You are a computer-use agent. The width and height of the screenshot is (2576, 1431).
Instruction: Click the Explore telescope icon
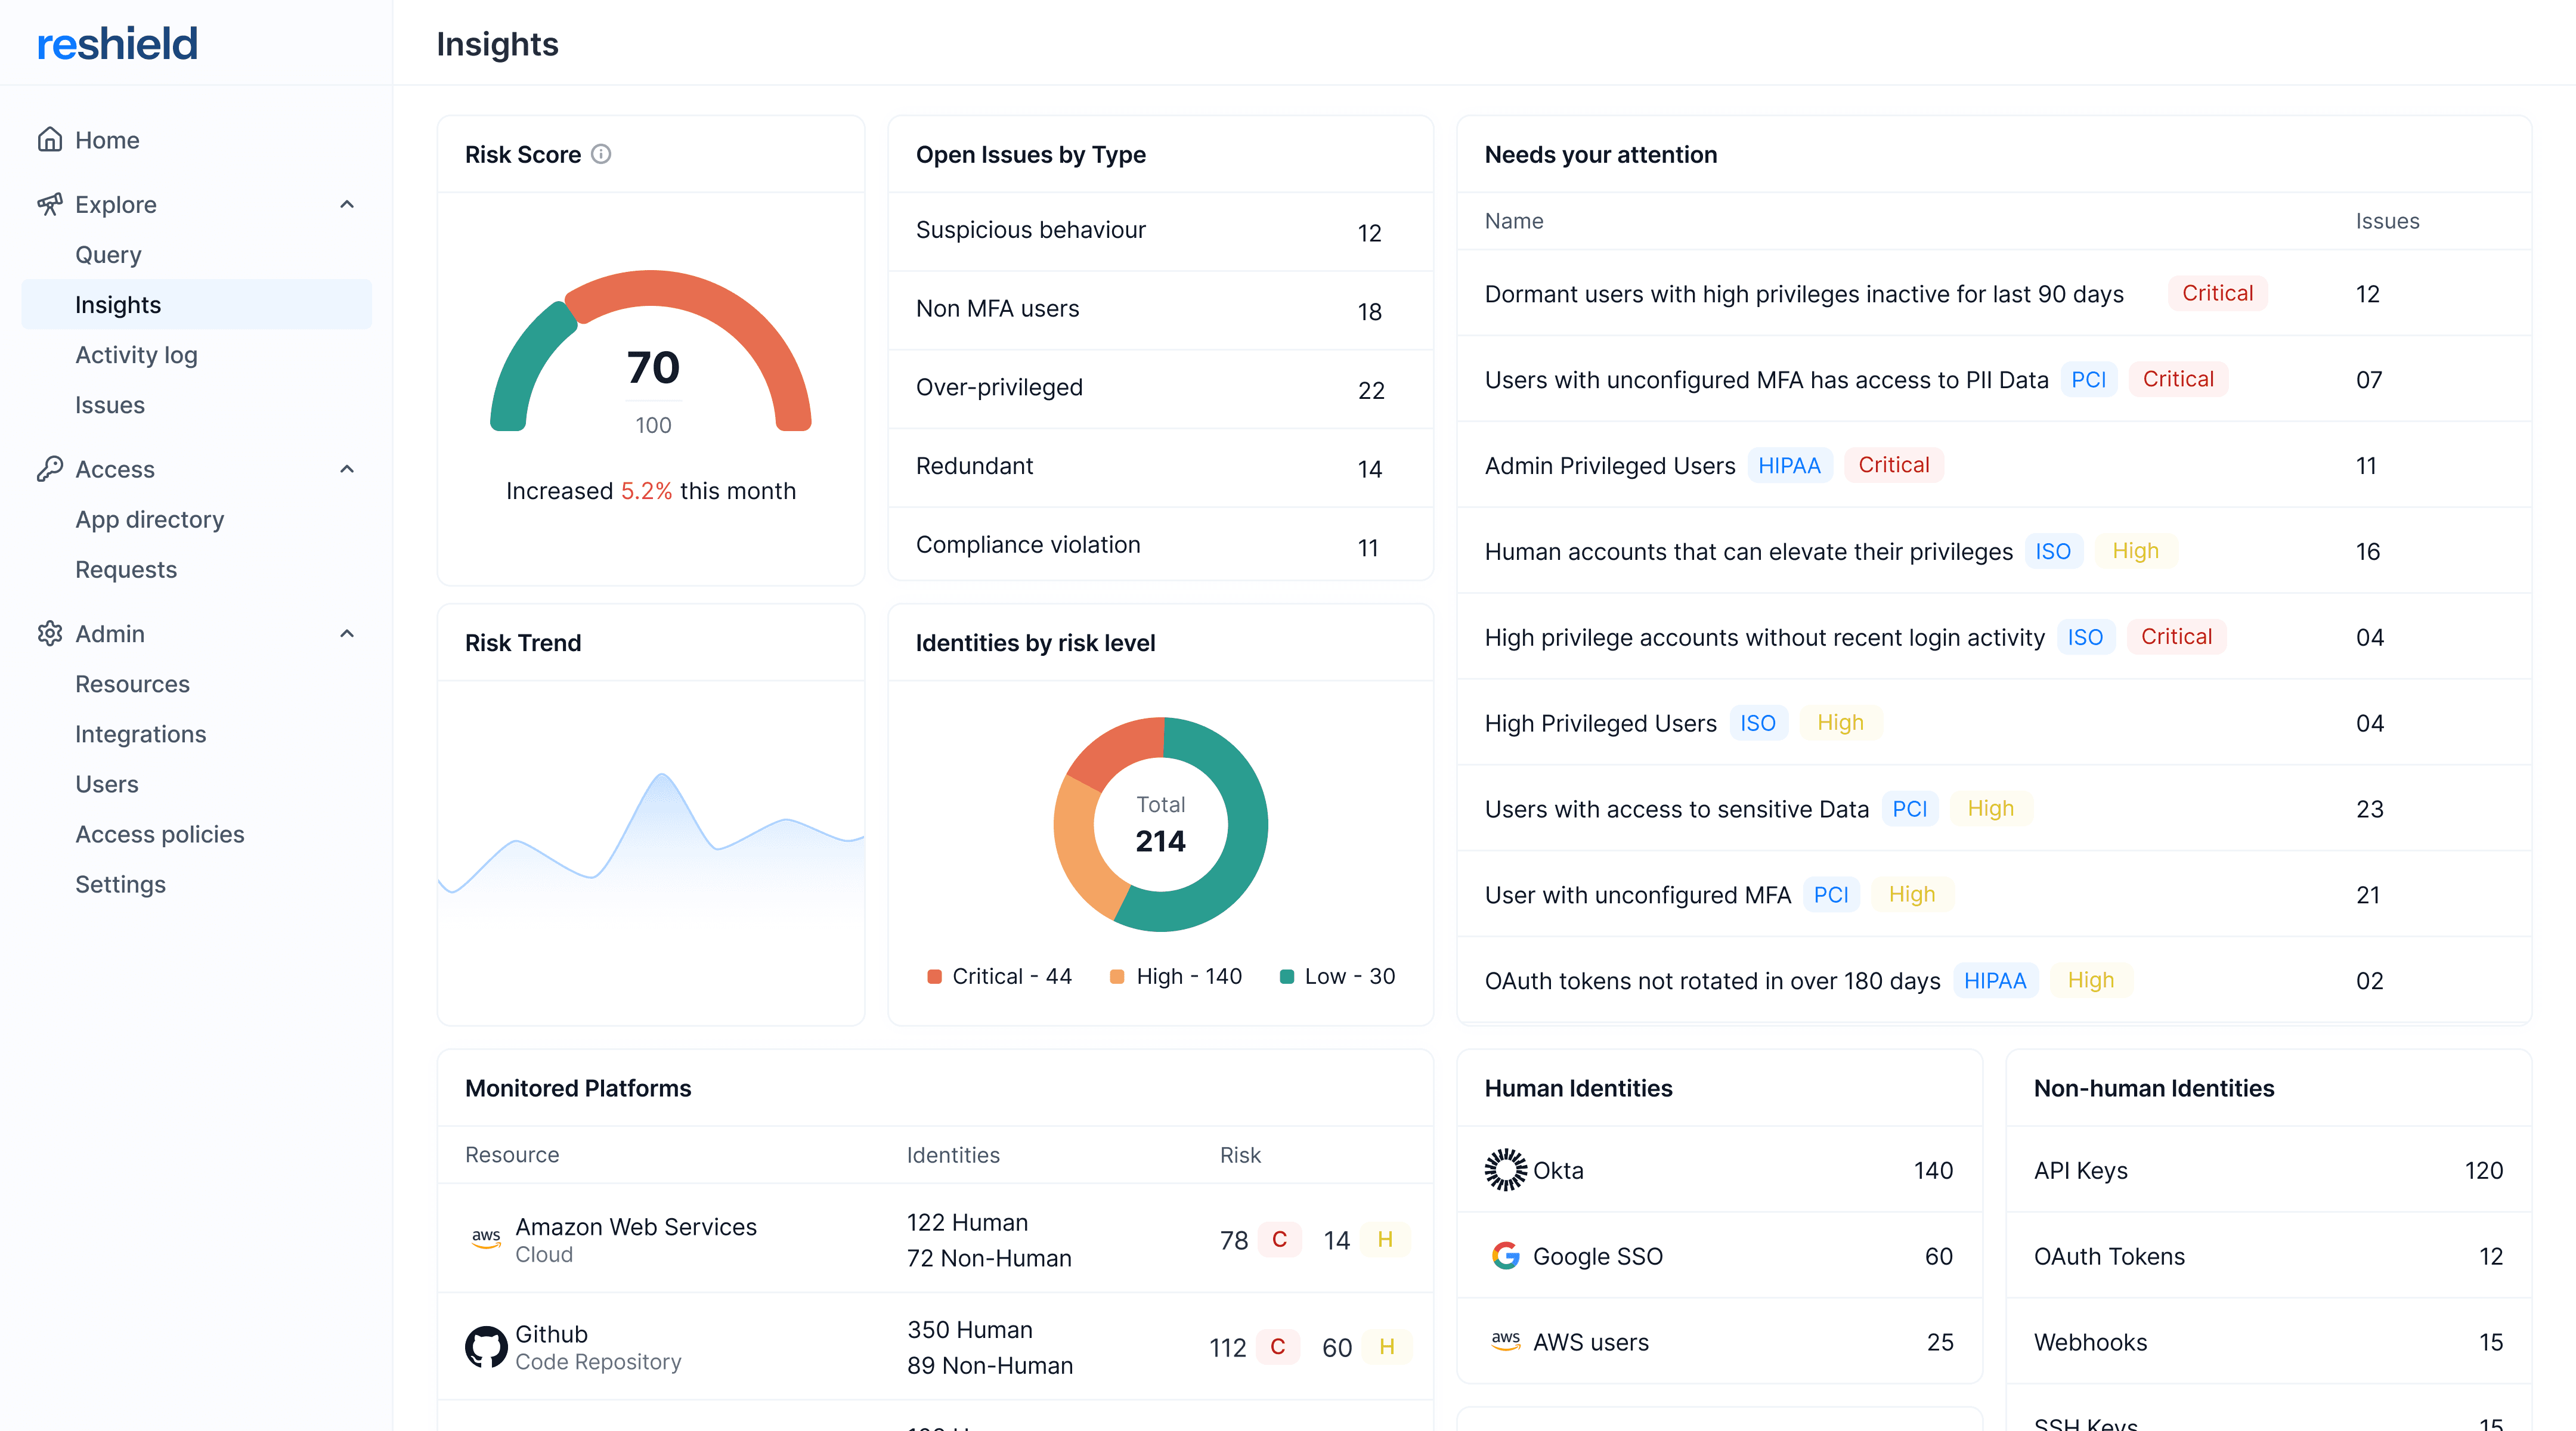pyautogui.click(x=50, y=205)
